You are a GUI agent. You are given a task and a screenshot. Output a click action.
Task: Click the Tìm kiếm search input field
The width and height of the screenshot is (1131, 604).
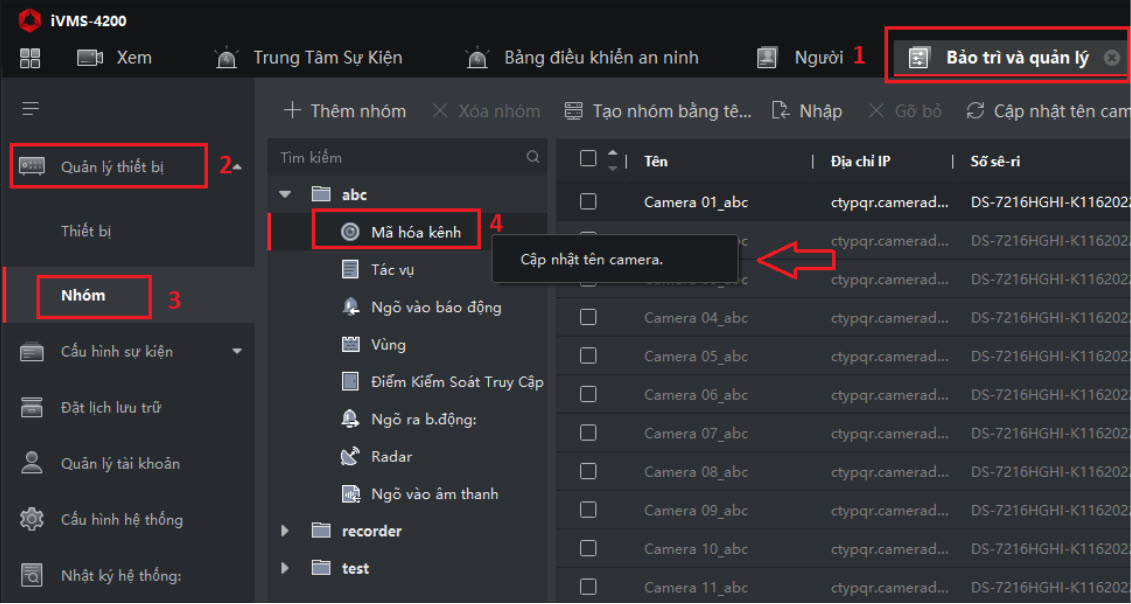400,157
